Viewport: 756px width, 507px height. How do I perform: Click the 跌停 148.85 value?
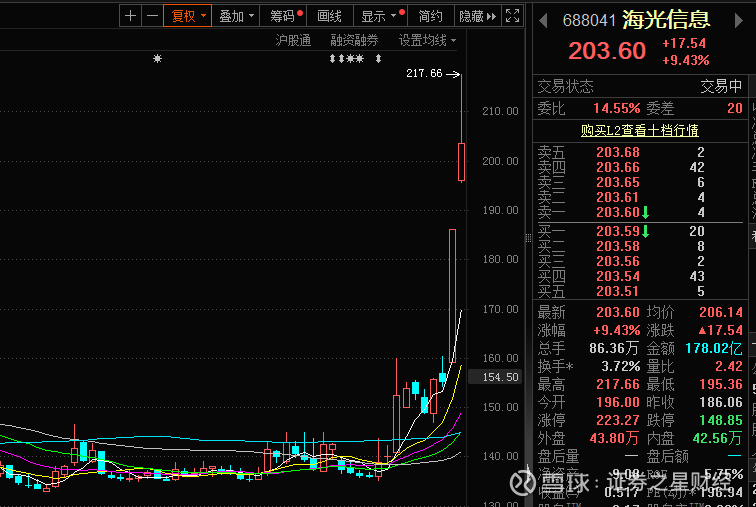(x=721, y=420)
